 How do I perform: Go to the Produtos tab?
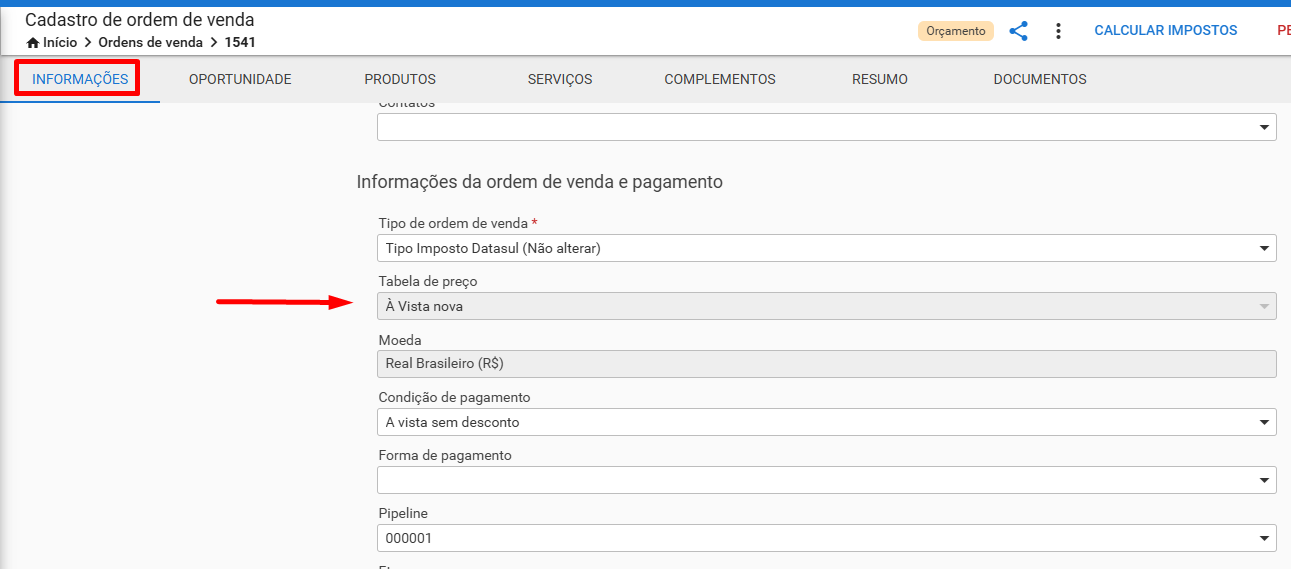(400, 79)
